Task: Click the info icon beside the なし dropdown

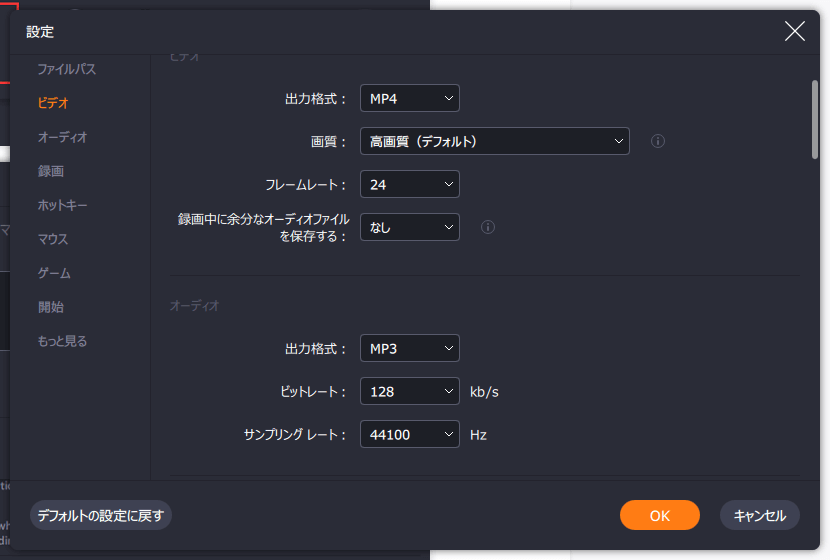Action: [488, 227]
